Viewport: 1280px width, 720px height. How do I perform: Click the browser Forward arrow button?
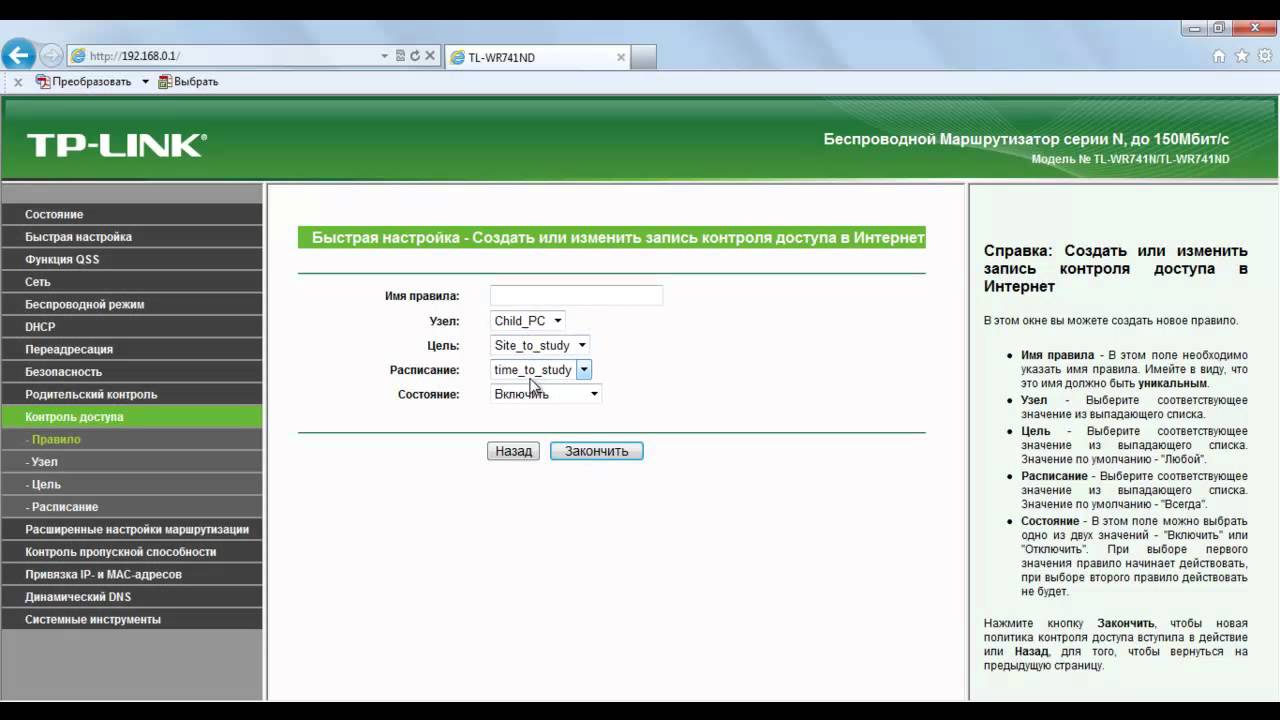51,56
